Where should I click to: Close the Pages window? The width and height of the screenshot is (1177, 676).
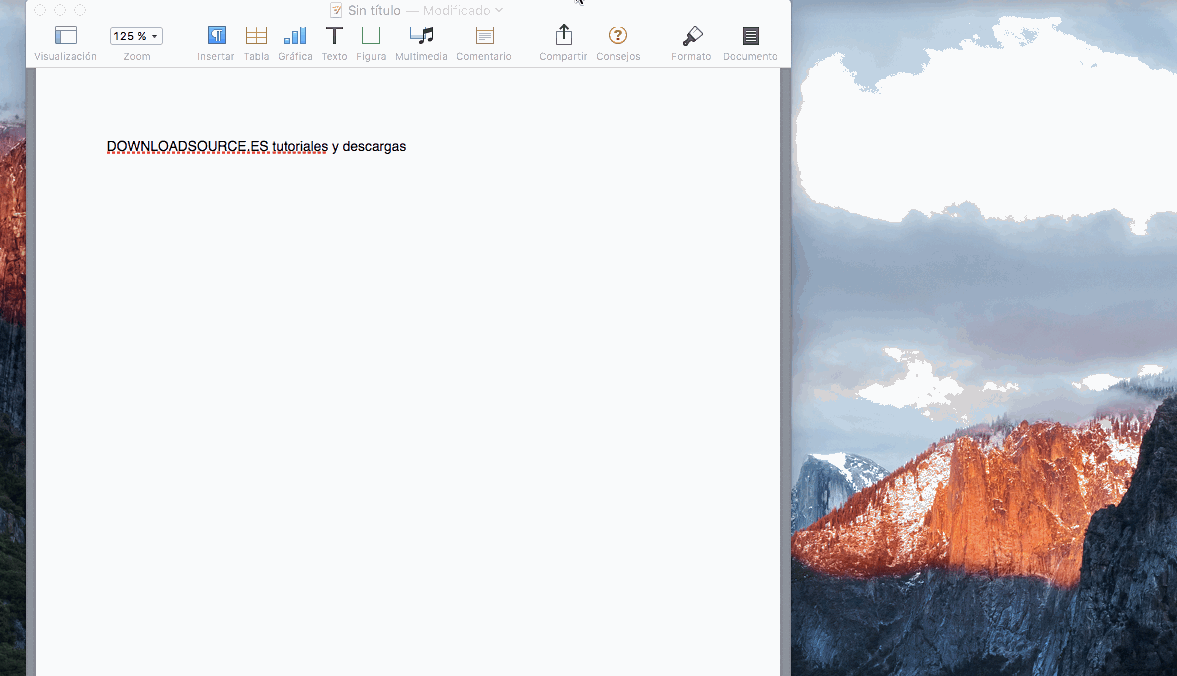tap(40, 11)
